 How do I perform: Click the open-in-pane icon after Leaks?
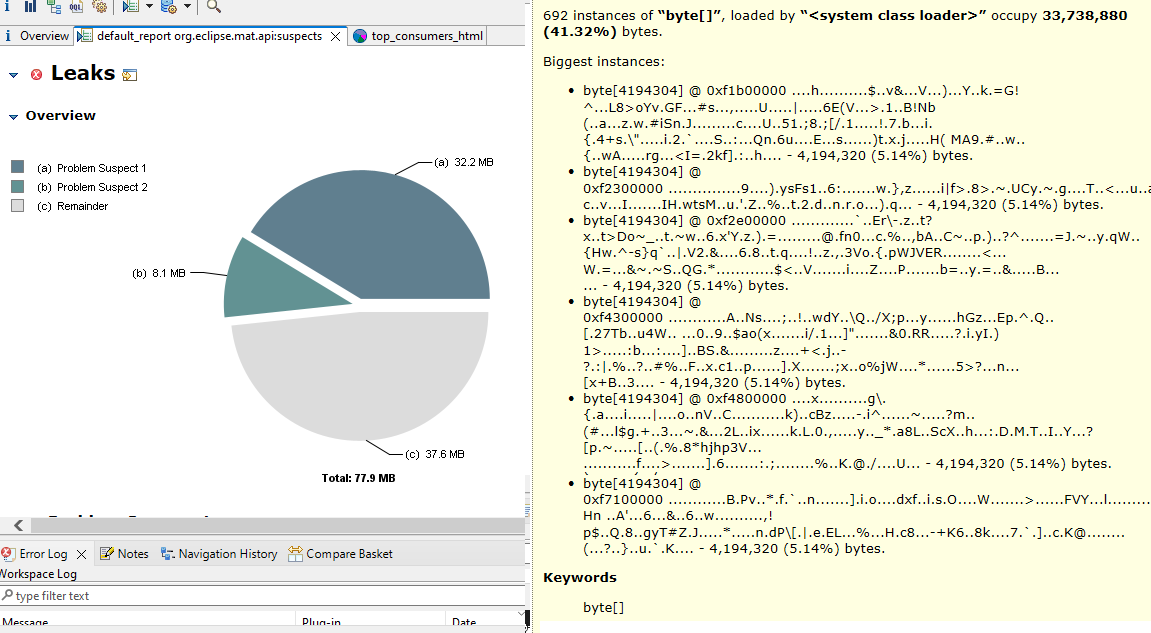[x=130, y=75]
